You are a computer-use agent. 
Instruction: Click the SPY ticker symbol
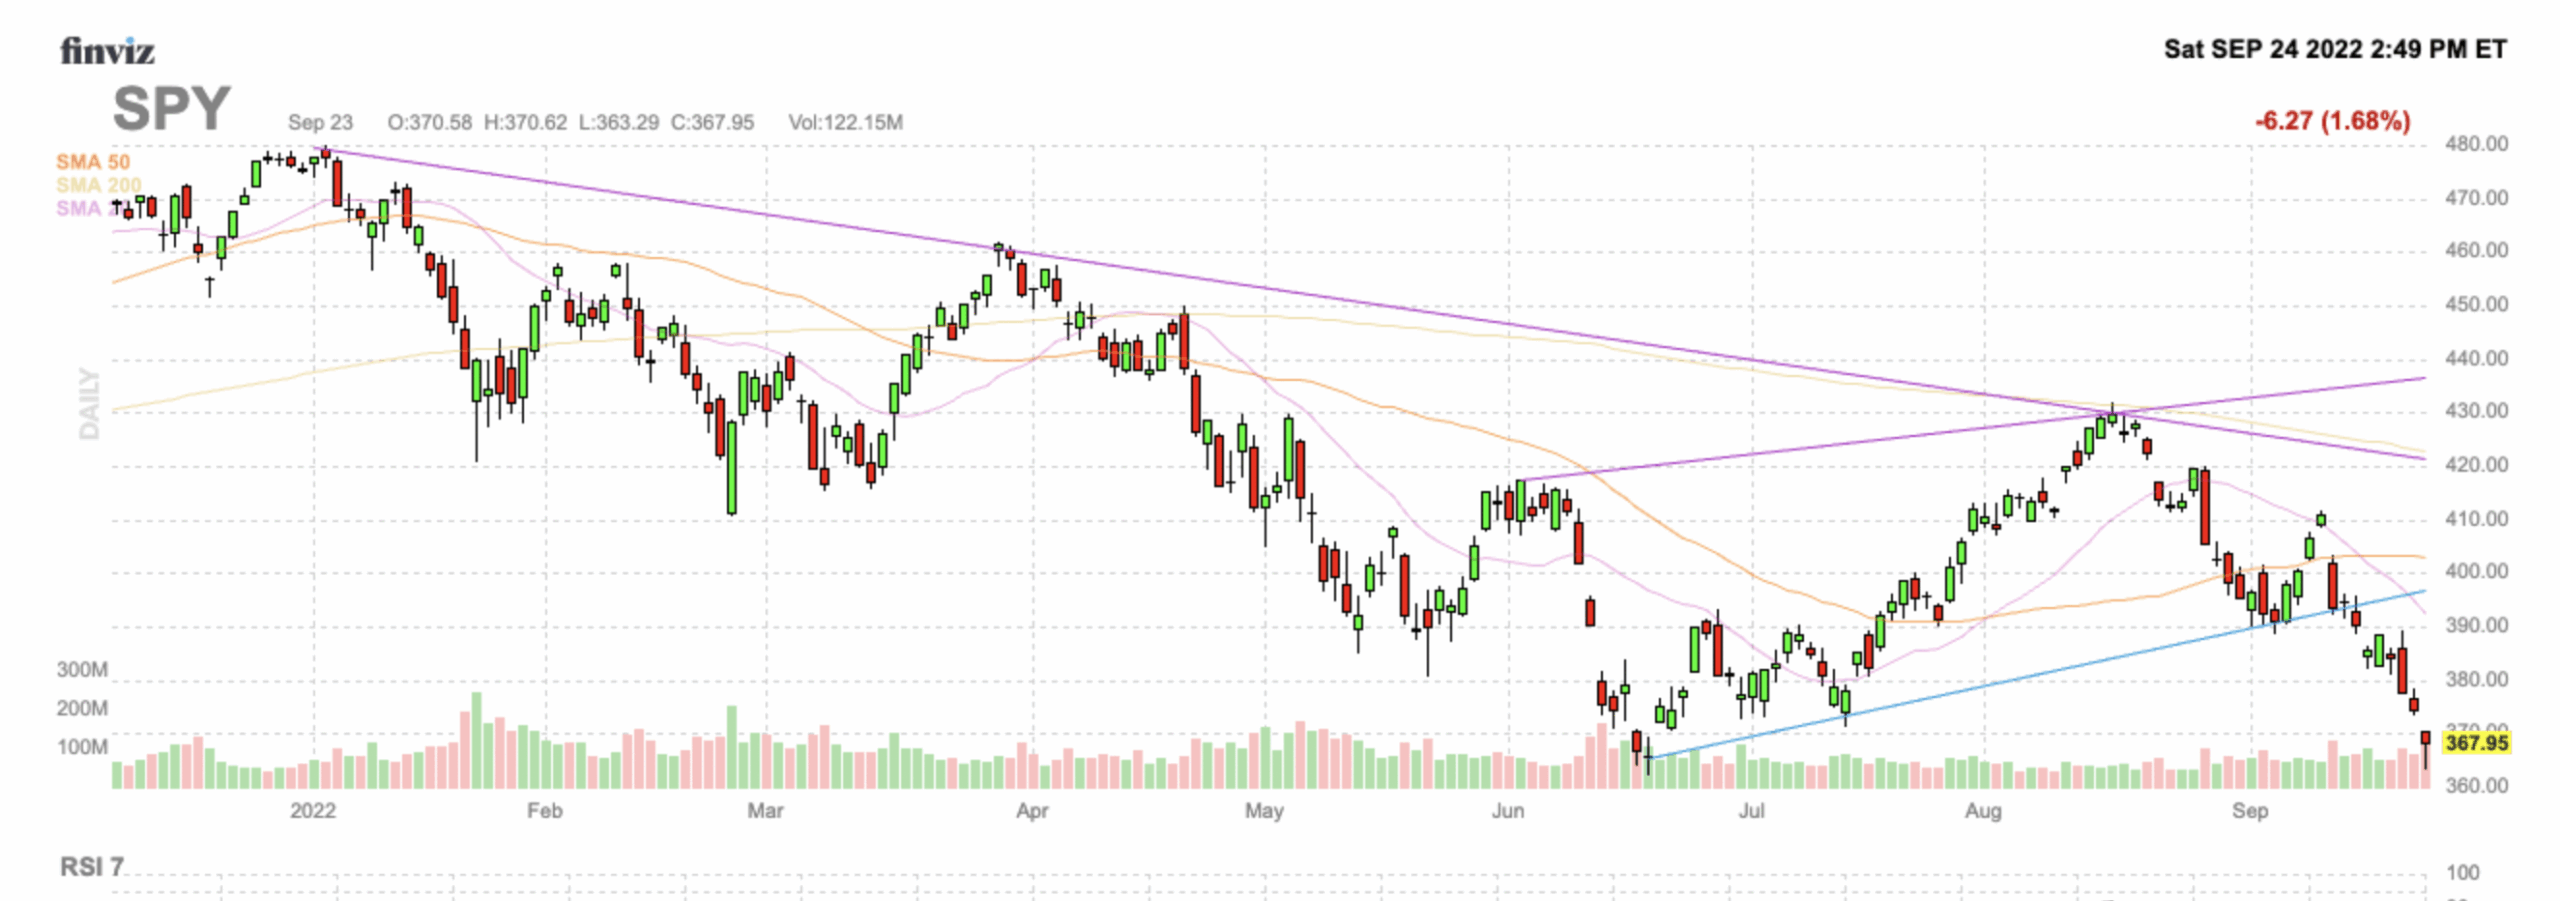[x=171, y=108]
